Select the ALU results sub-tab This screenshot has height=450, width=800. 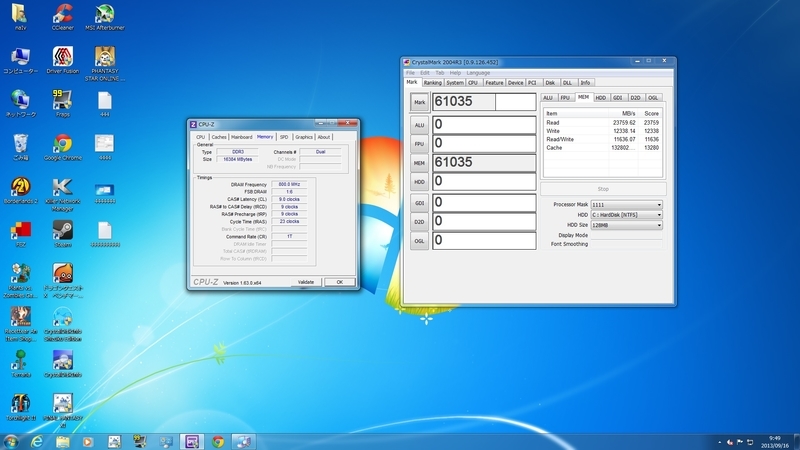click(x=548, y=97)
